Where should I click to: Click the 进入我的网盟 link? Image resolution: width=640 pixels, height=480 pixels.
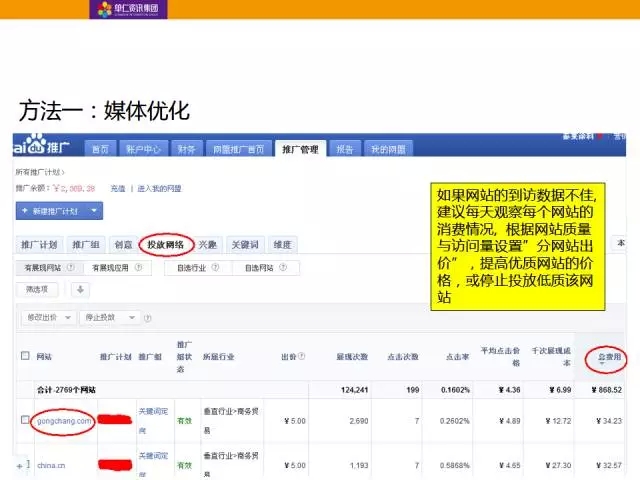pos(159,188)
